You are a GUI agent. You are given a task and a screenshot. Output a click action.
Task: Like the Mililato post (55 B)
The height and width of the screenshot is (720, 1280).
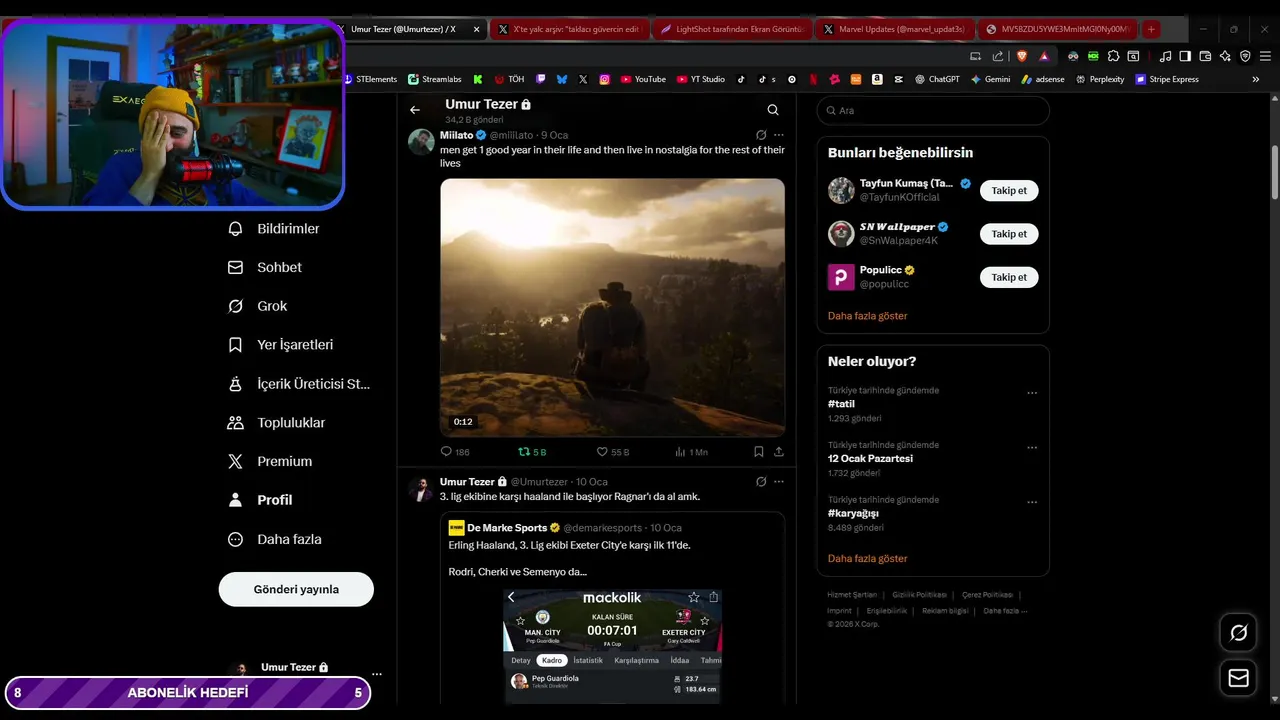click(613, 452)
